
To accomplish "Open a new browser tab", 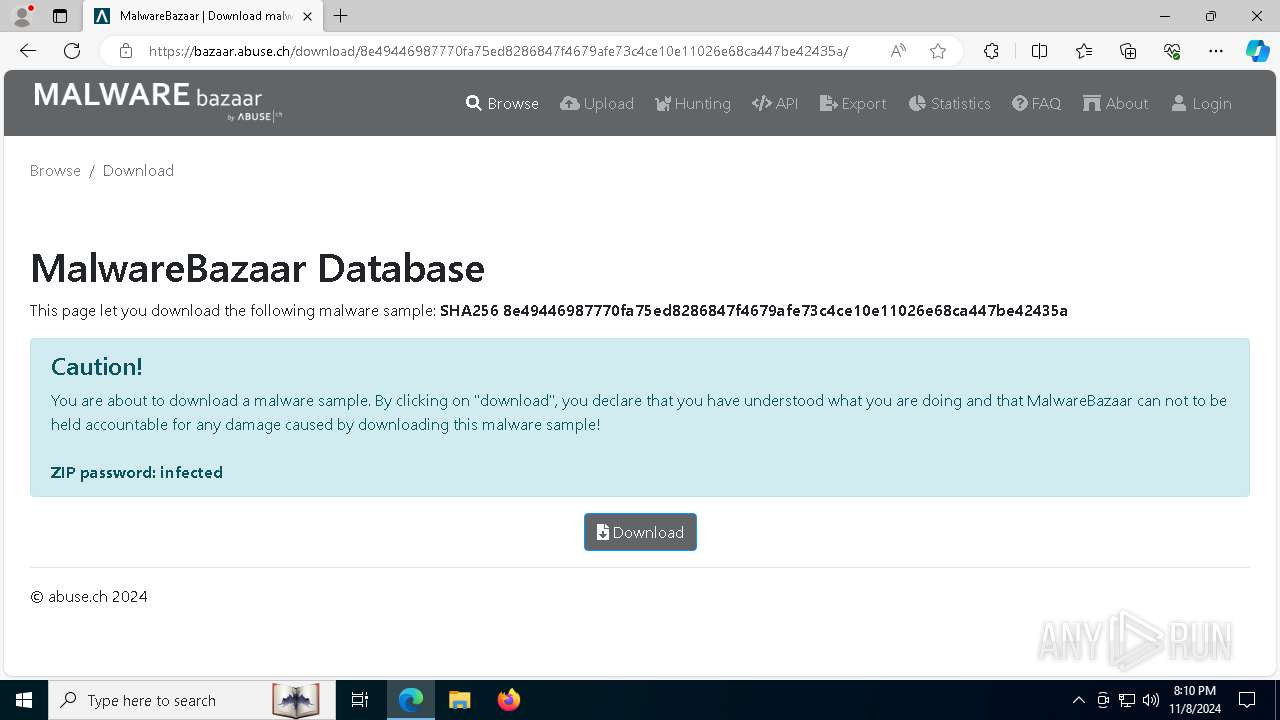I will [341, 16].
